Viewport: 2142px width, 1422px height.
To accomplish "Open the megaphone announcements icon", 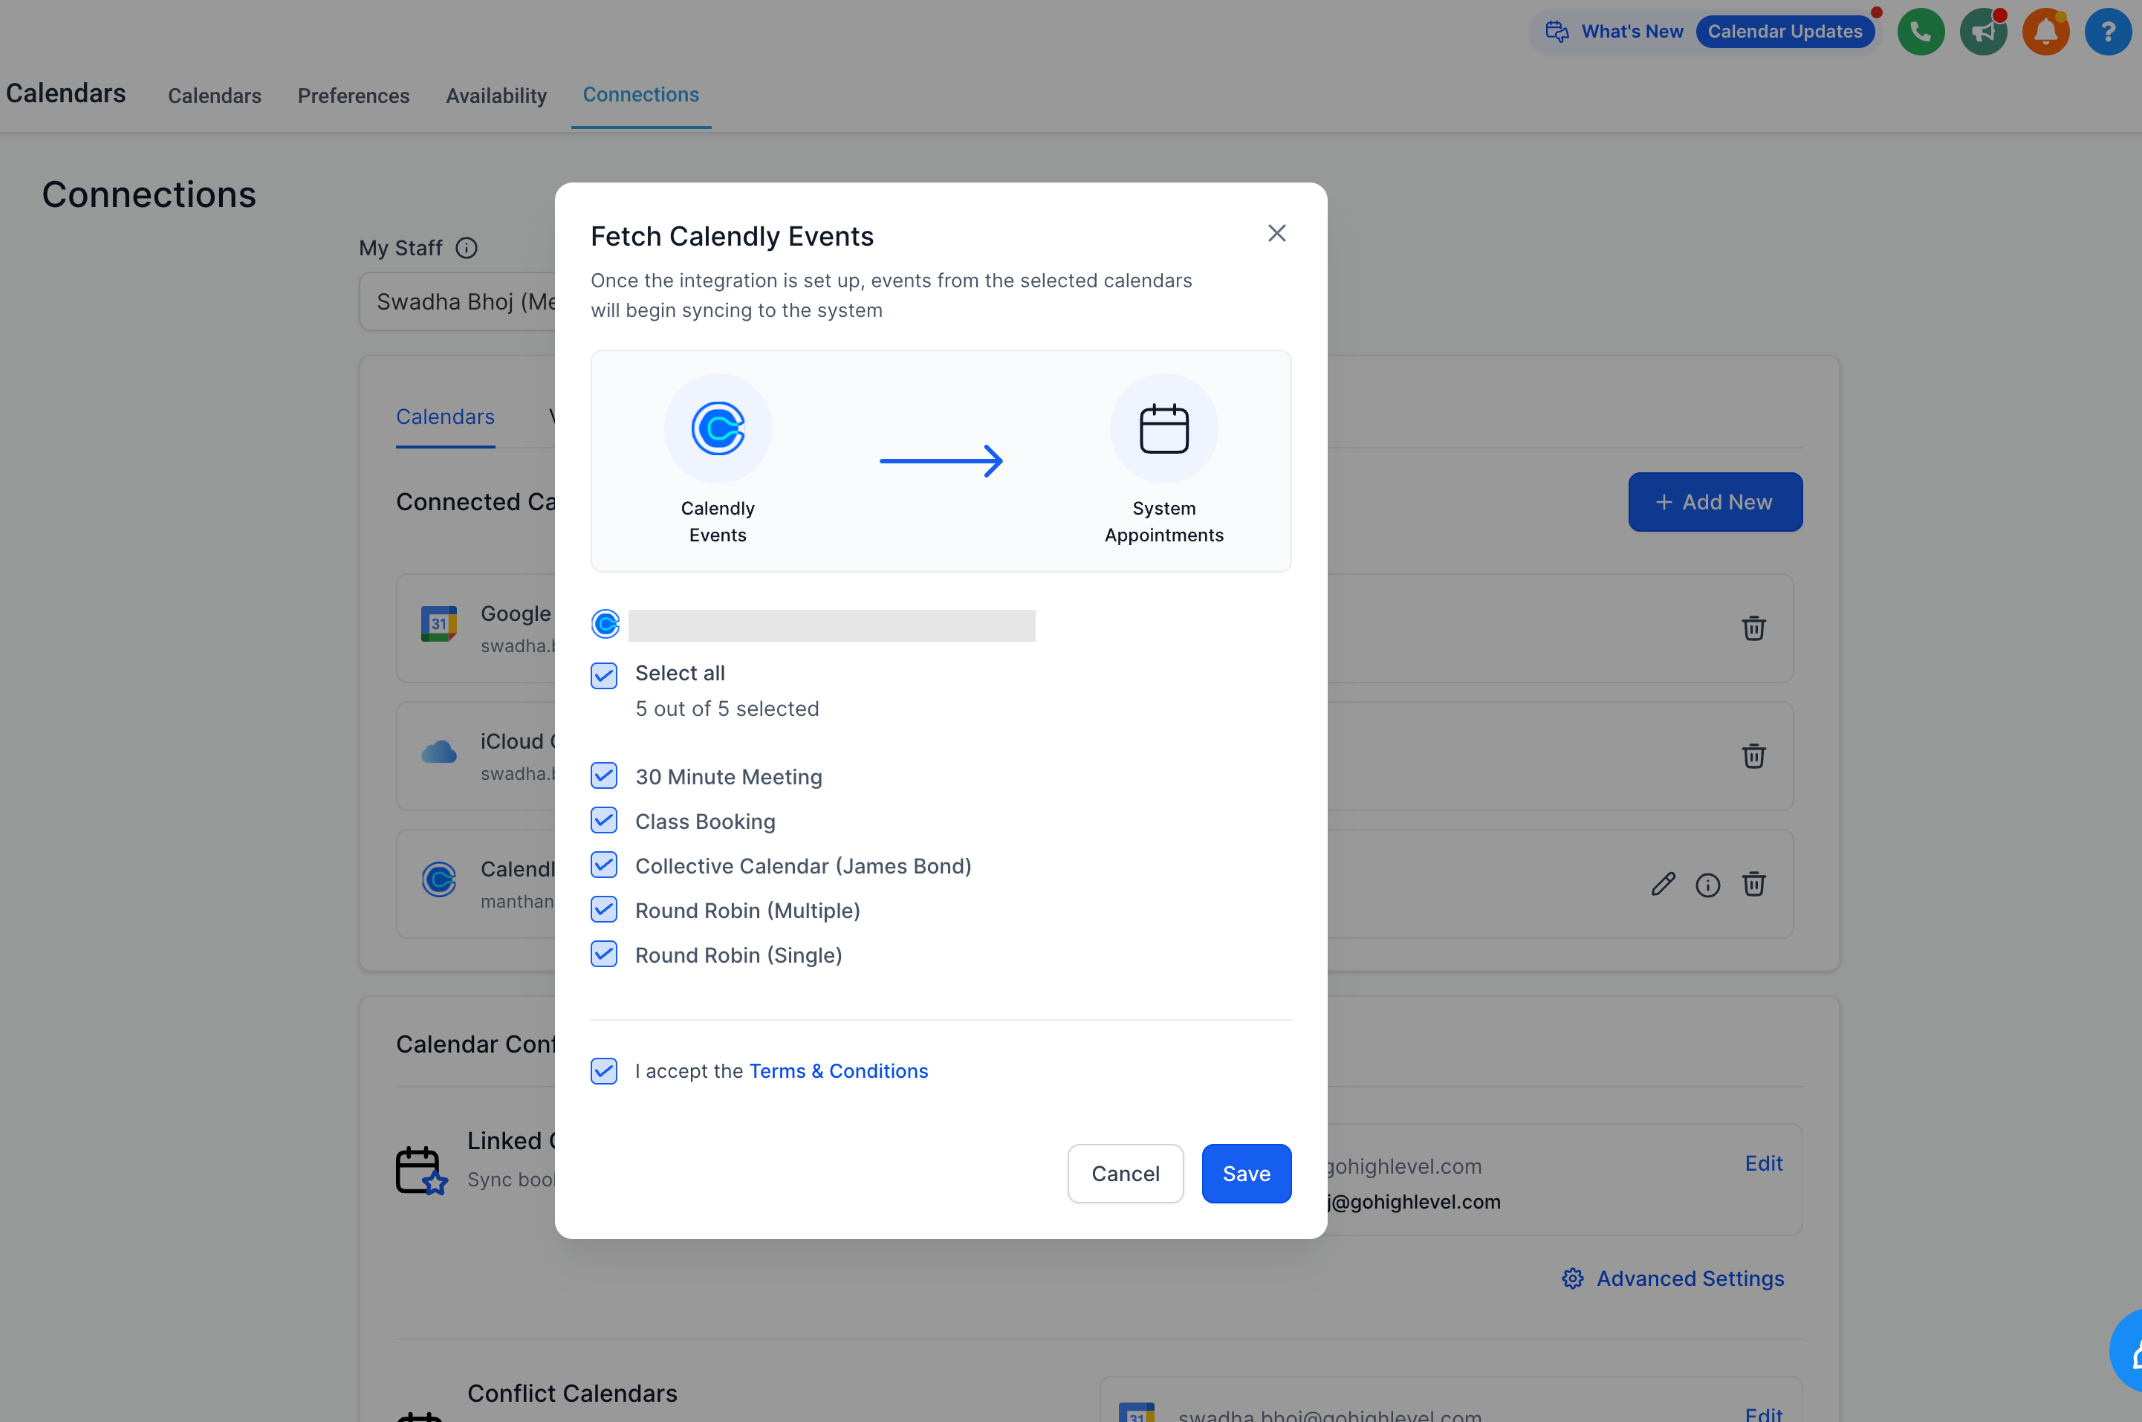I will 1983,32.
